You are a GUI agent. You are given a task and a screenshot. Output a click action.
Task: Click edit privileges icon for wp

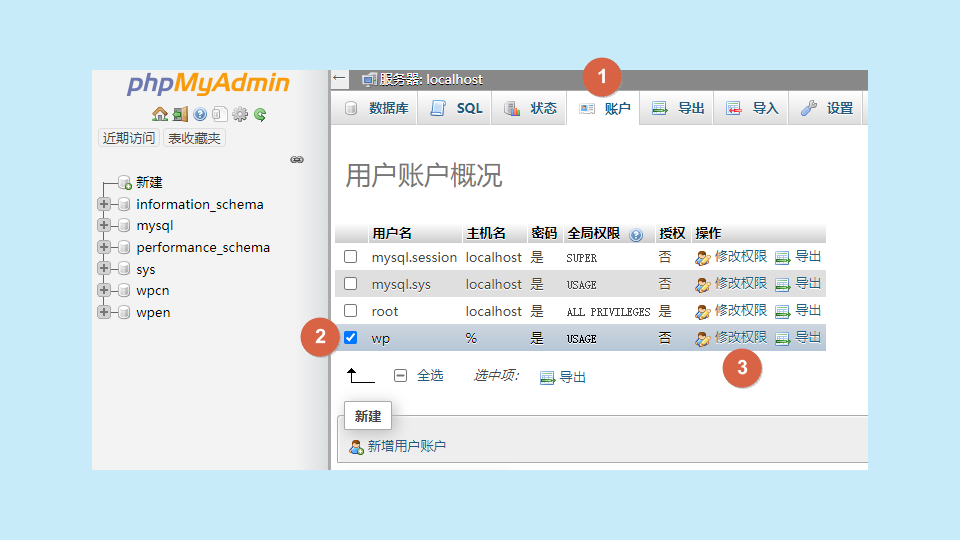(702, 339)
